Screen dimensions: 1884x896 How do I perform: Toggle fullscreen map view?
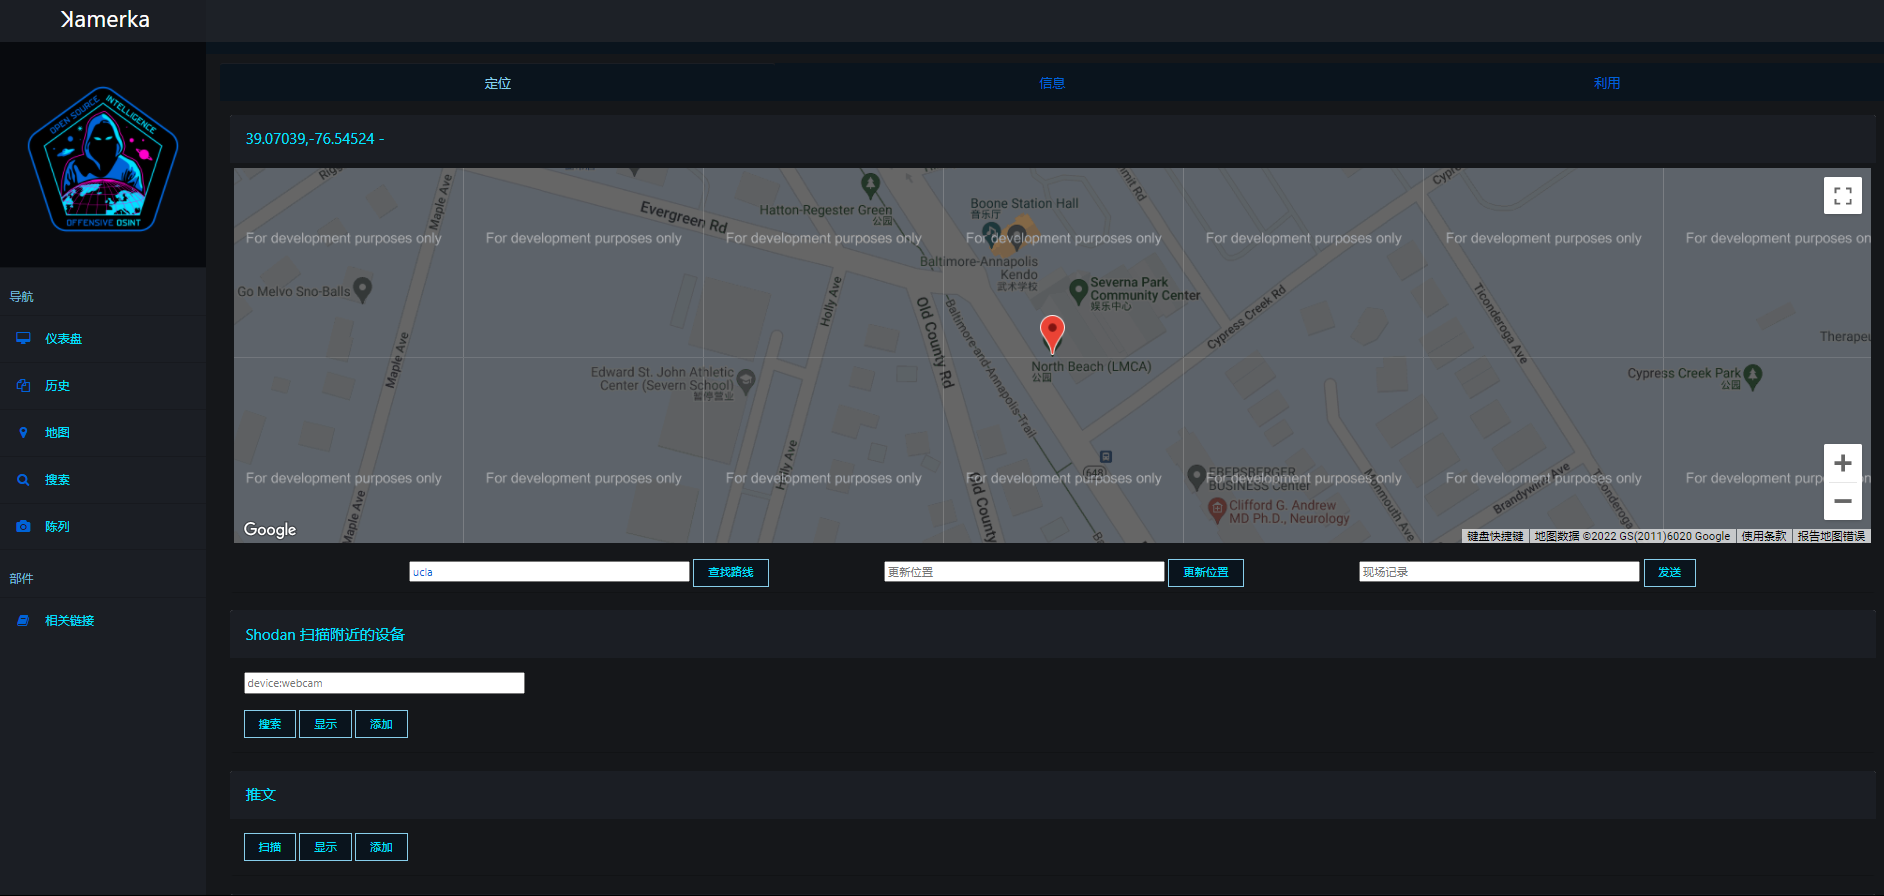tap(1842, 195)
